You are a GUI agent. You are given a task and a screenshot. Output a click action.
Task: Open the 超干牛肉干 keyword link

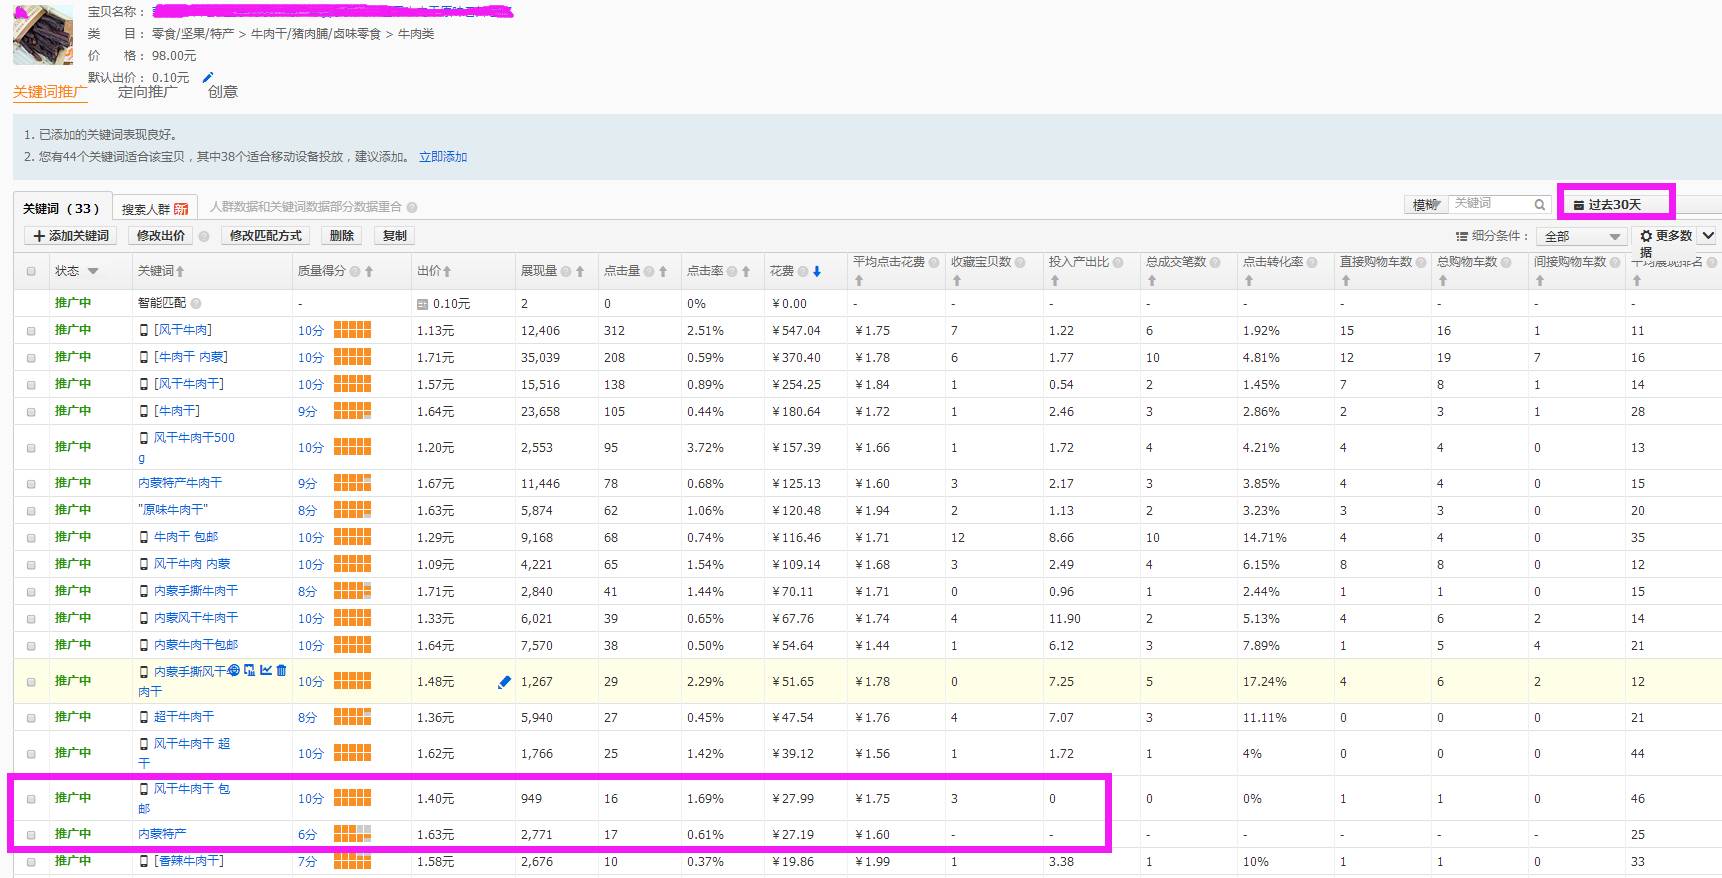184,717
